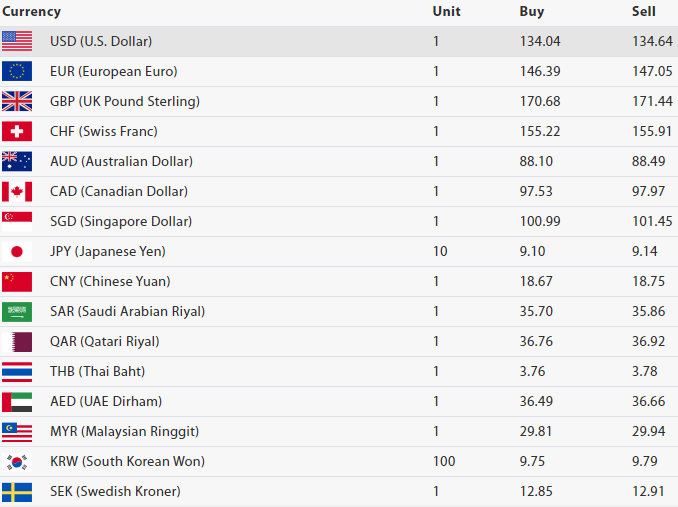Click the Swiss flag icon
The width and height of the screenshot is (678, 507).
pos(17,131)
